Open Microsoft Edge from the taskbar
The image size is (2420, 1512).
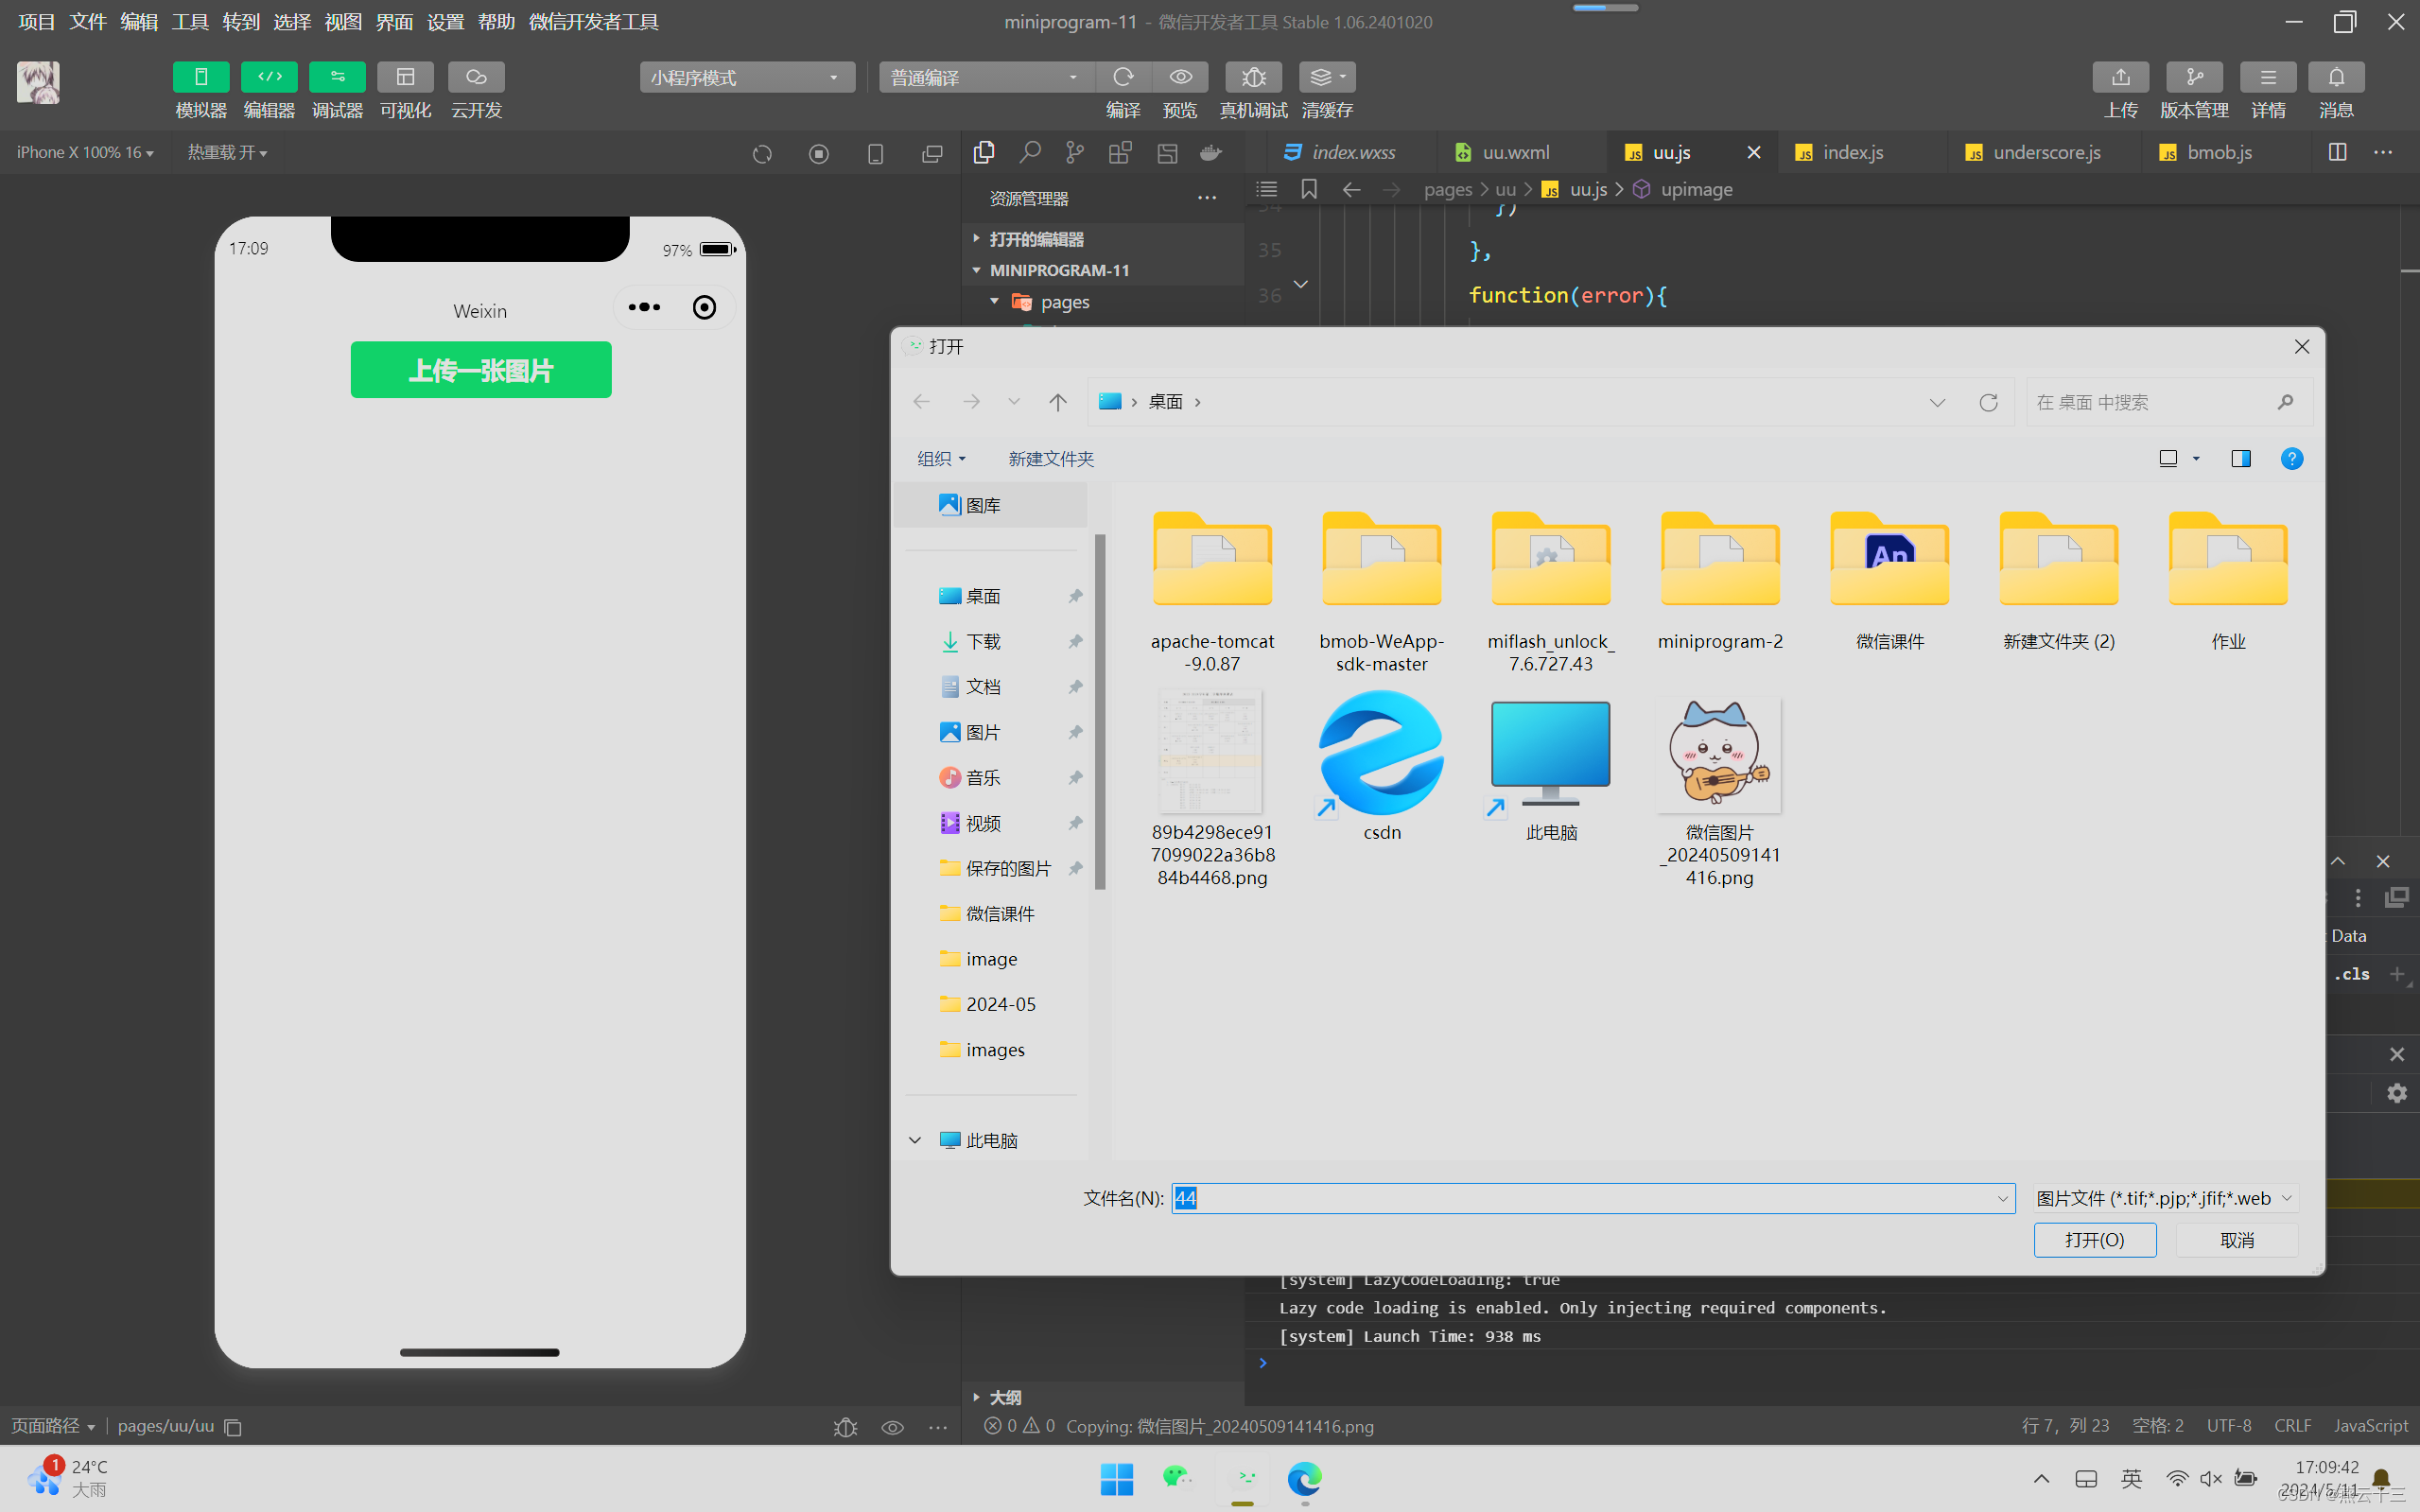click(x=1304, y=1479)
